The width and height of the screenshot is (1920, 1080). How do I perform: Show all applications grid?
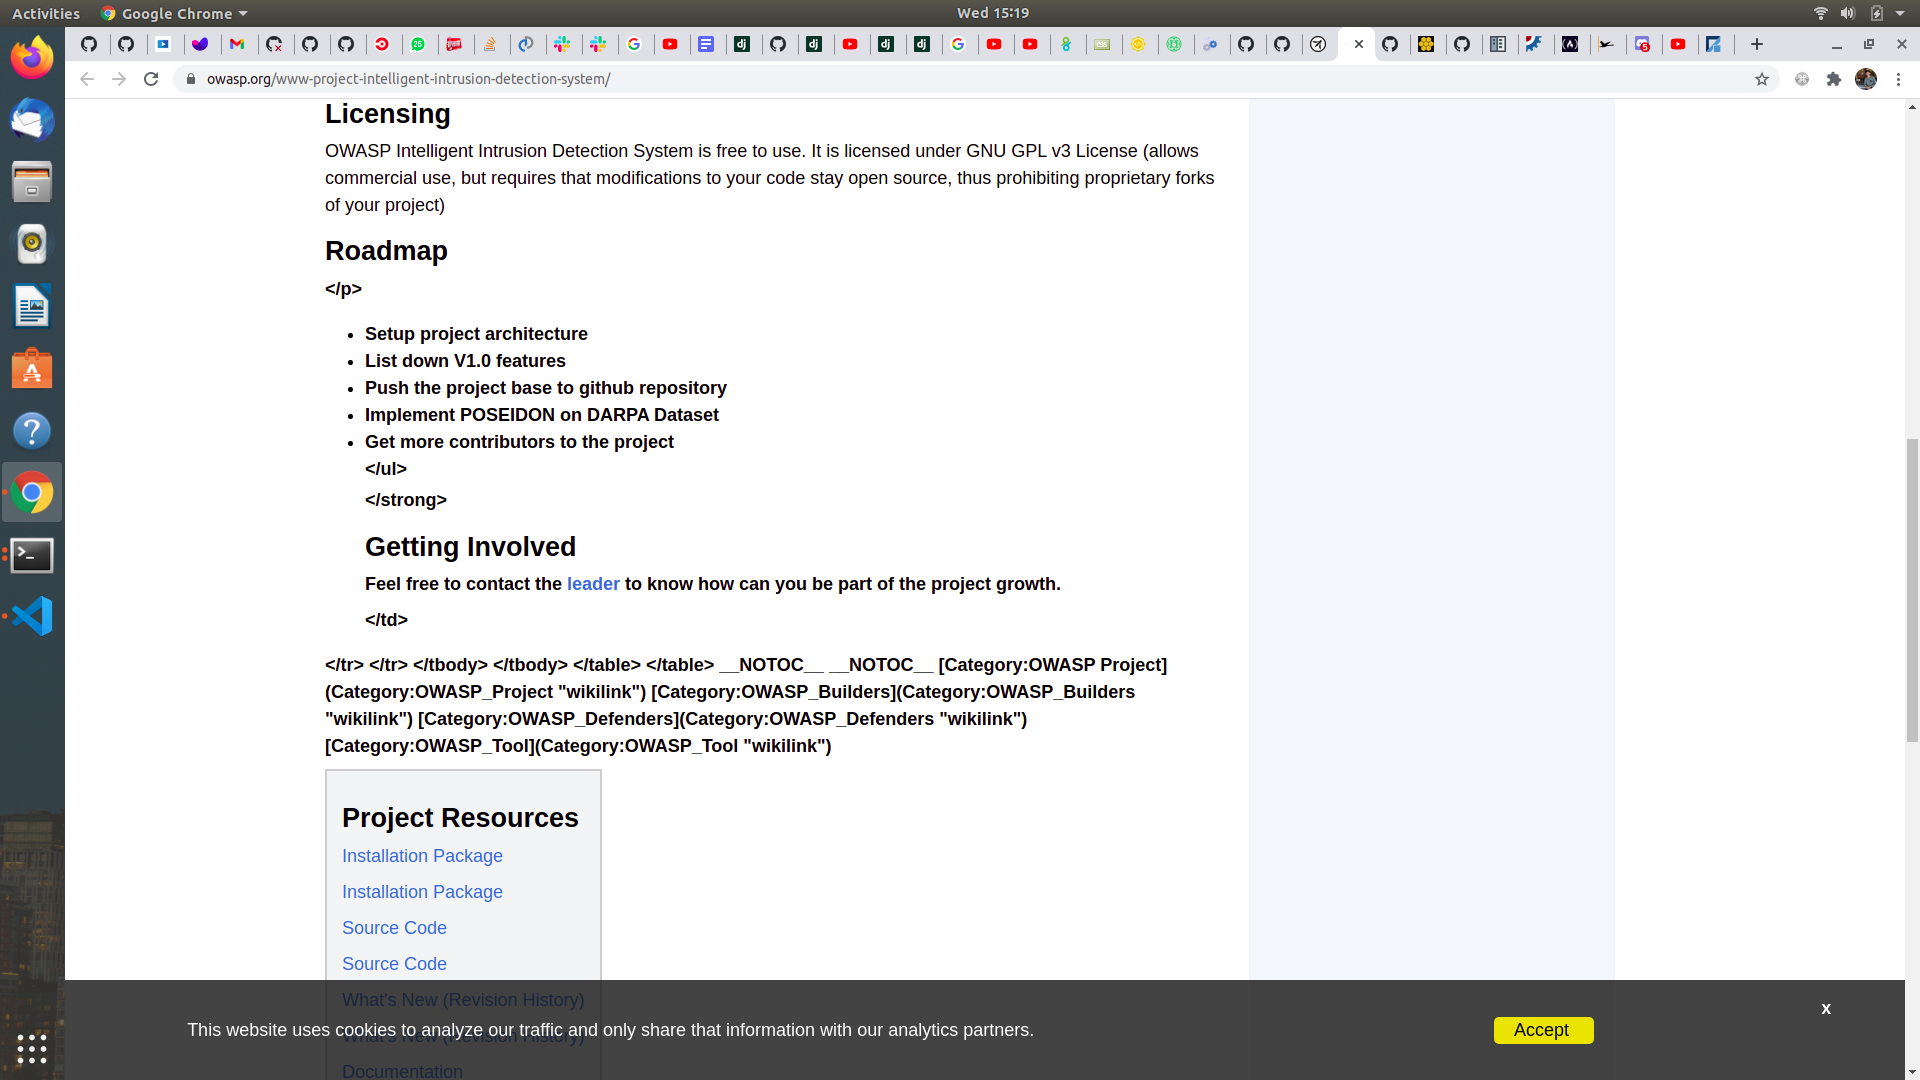point(32,1048)
